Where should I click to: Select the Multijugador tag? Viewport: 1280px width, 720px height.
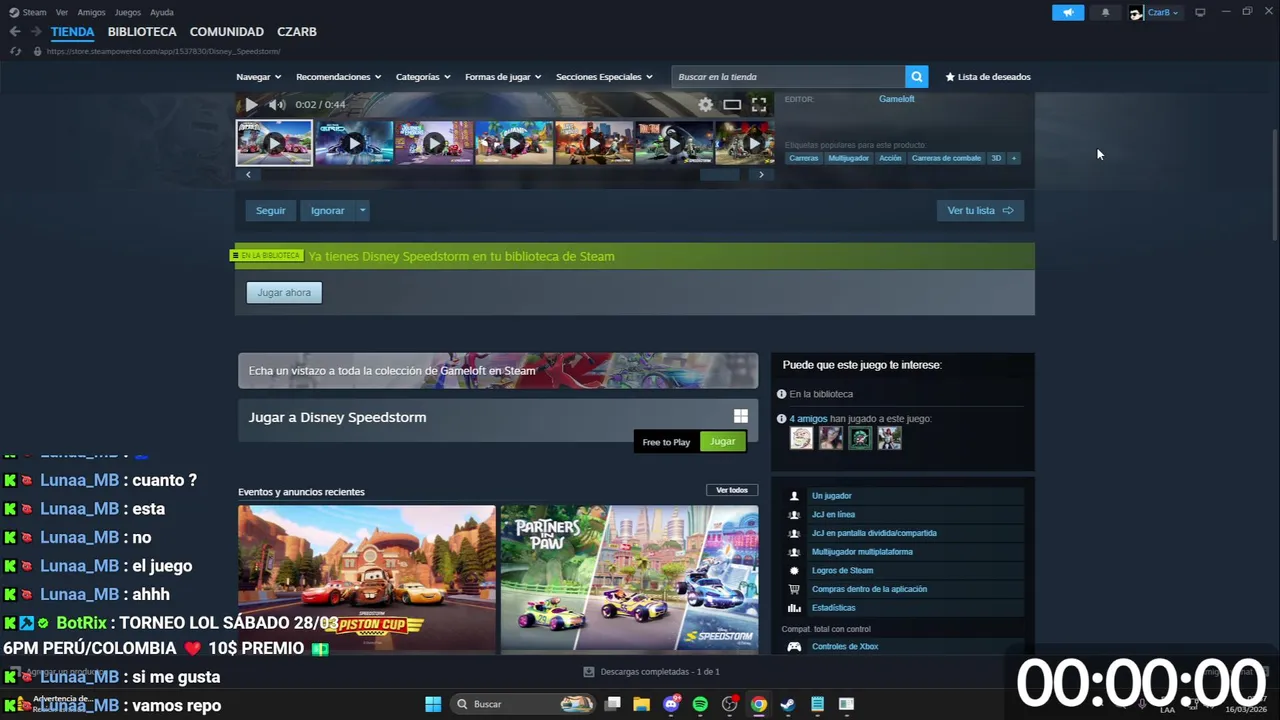848,158
